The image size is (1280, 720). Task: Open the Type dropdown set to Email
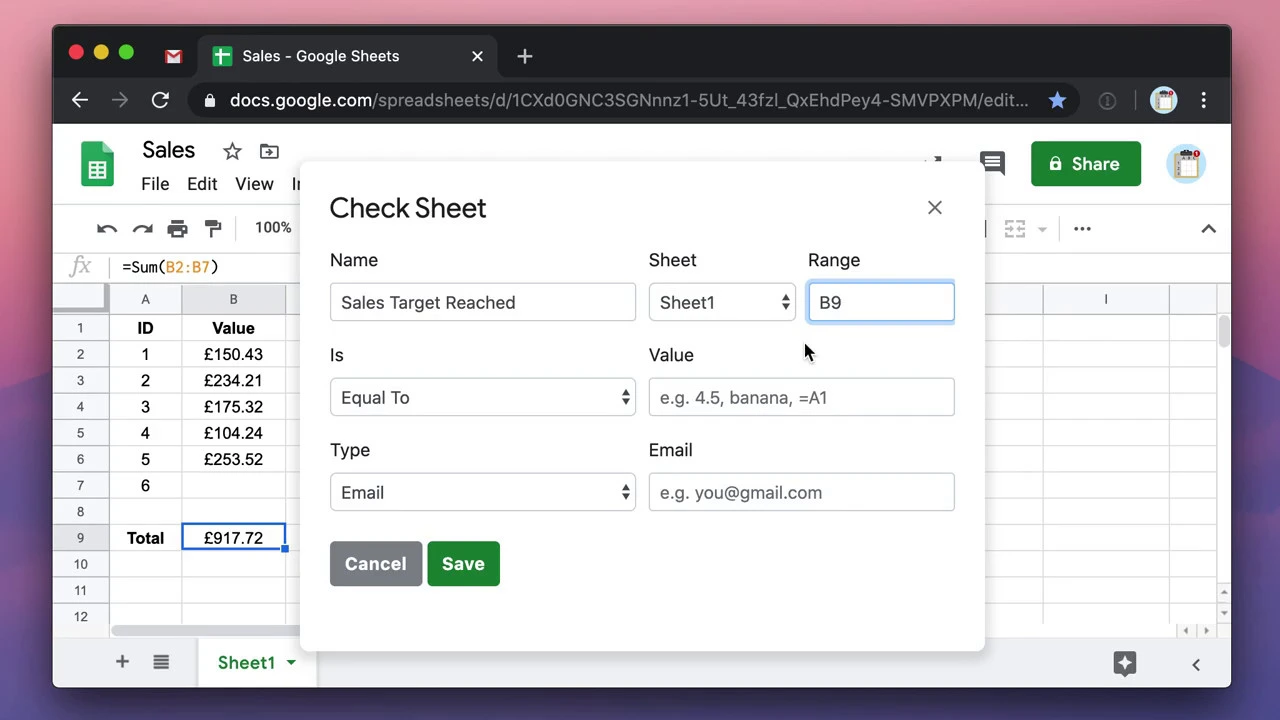coord(482,492)
